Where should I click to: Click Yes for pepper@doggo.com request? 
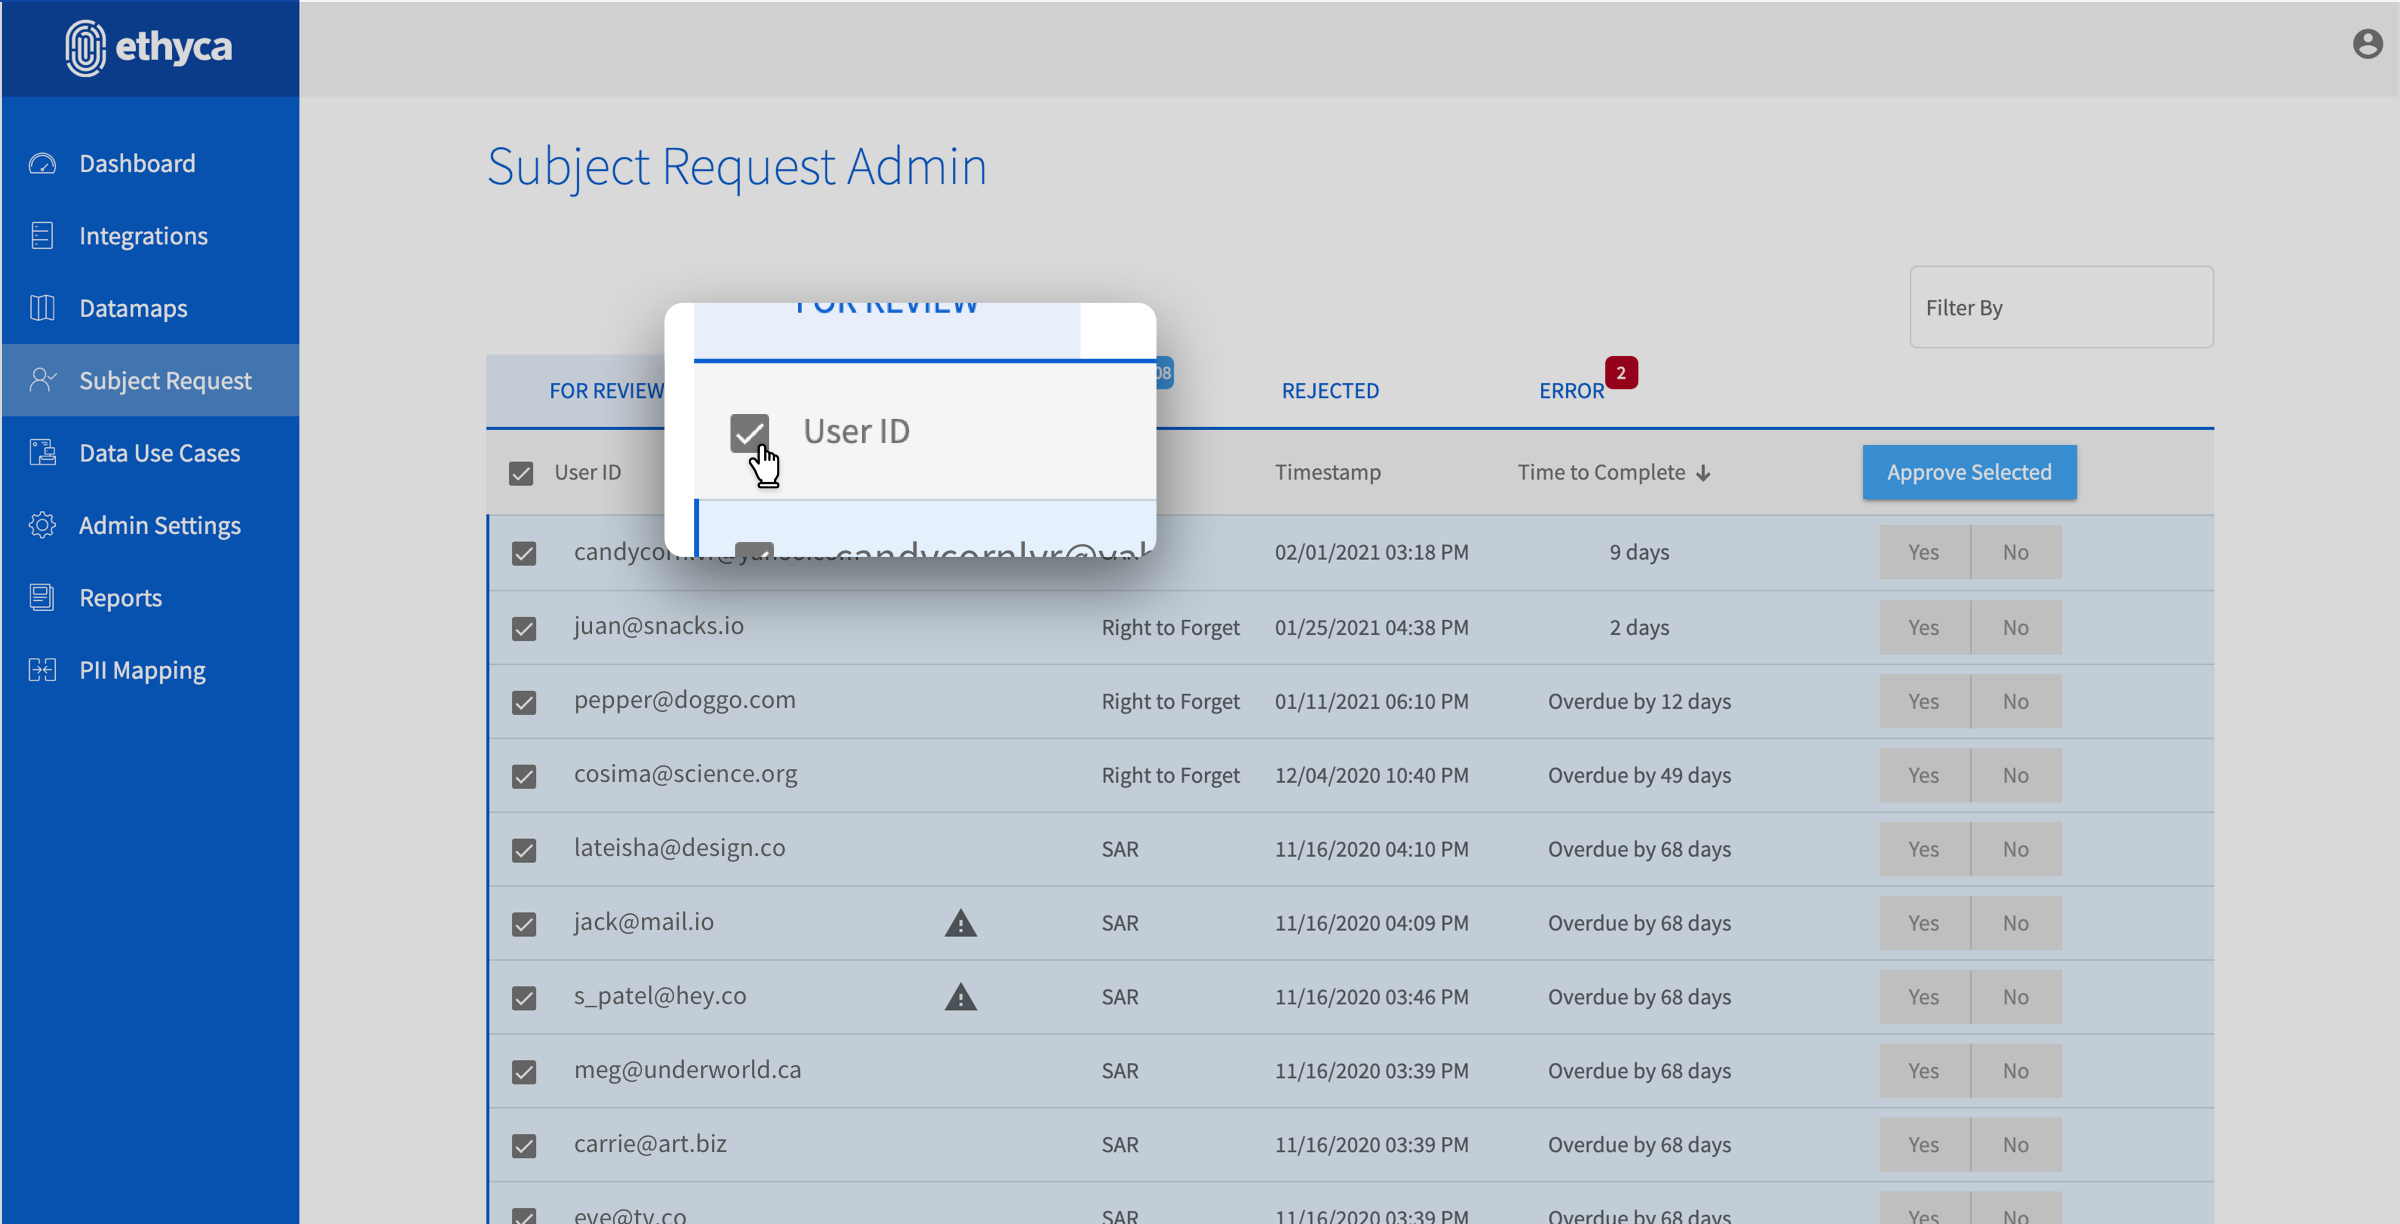1923,701
